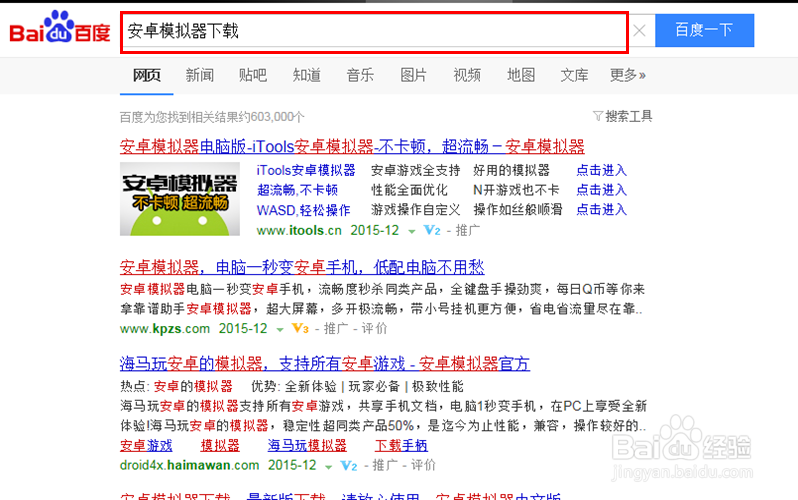Viewport: 798px width, 500px height.
Task: Click the 安卓游戏全支持 text
Action: pos(415,170)
